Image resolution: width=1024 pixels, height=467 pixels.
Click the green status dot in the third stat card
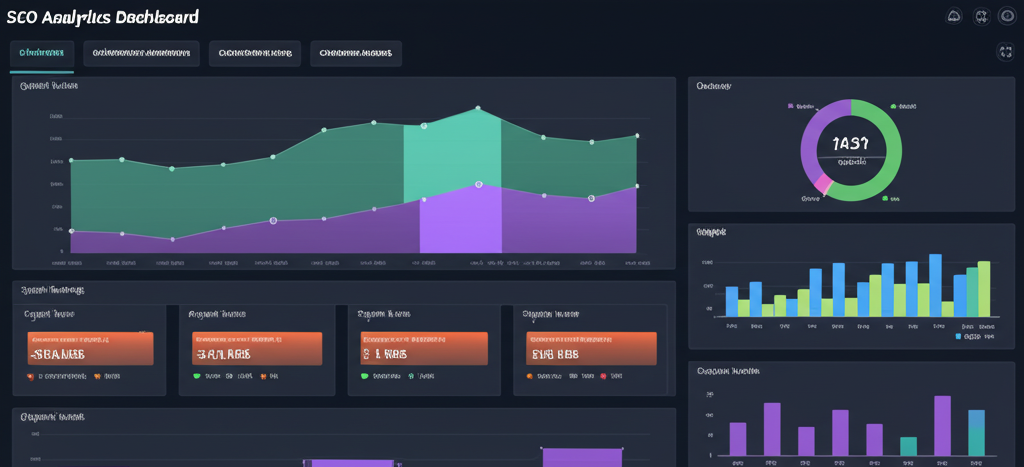365,377
